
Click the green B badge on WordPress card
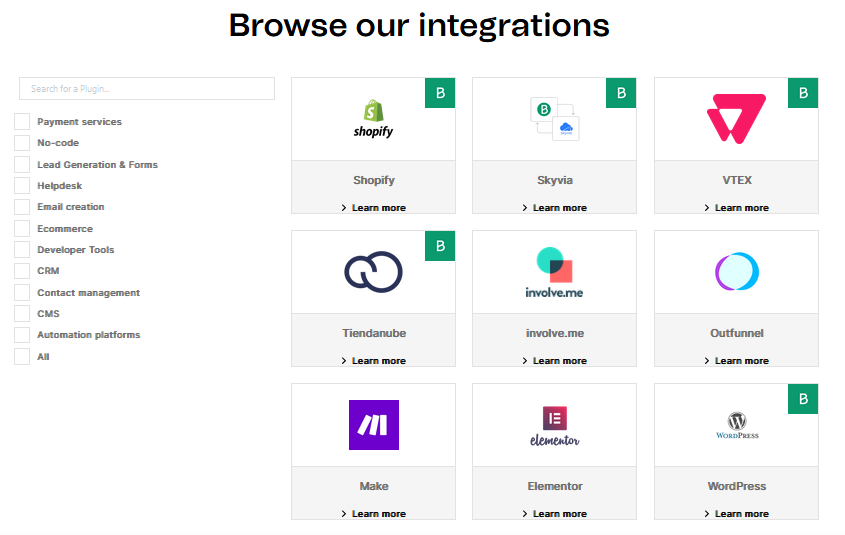tap(803, 399)
